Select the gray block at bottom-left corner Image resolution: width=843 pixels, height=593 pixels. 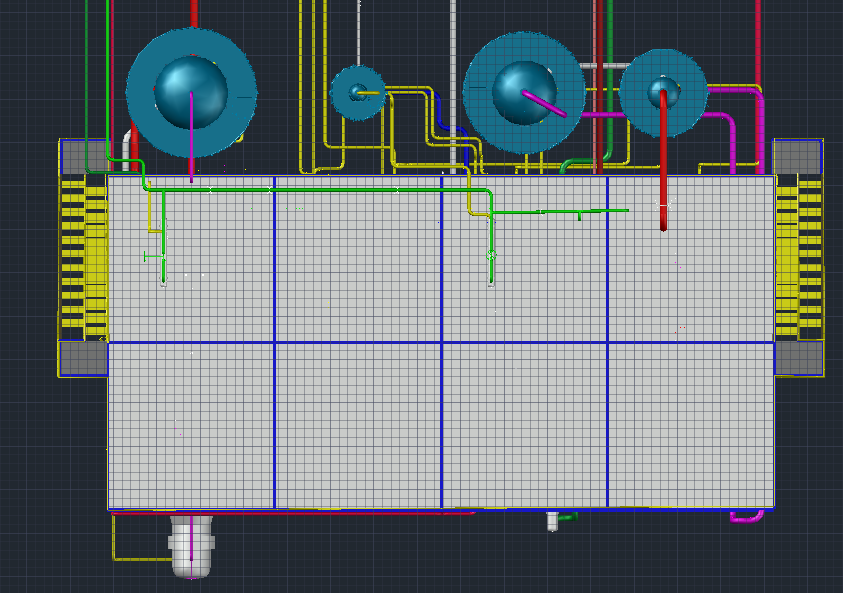(84, 359)
